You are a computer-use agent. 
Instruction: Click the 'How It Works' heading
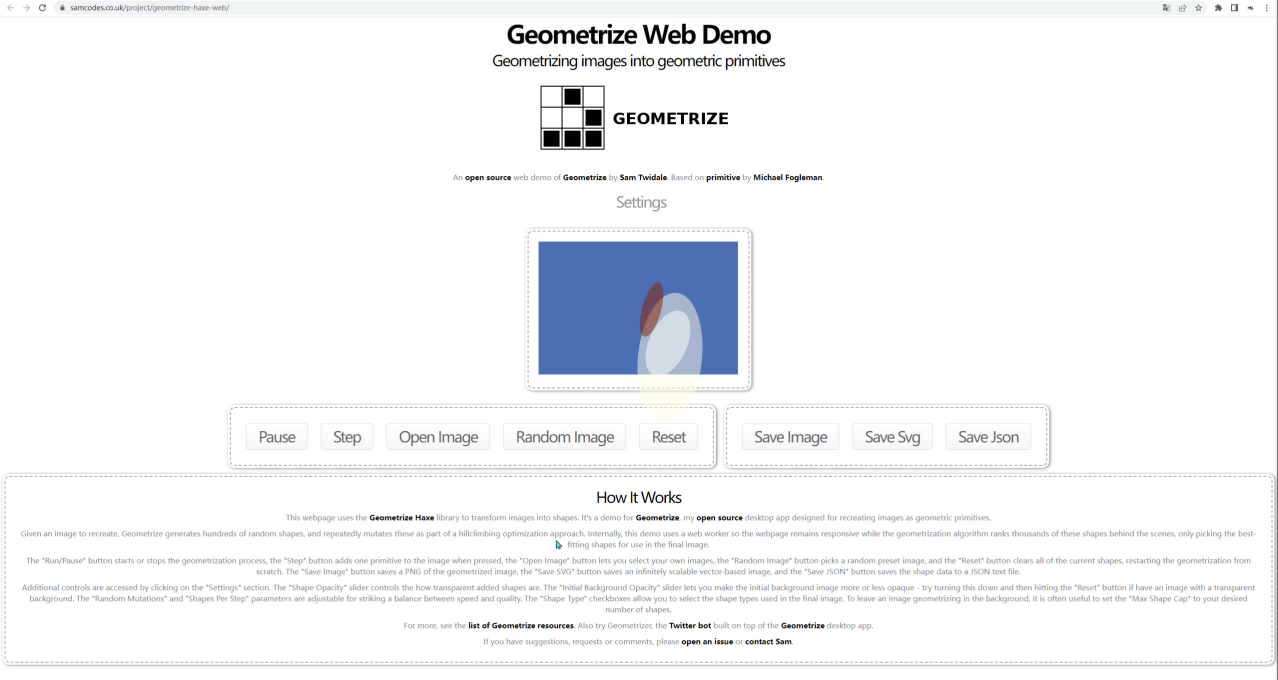[639, 497]
